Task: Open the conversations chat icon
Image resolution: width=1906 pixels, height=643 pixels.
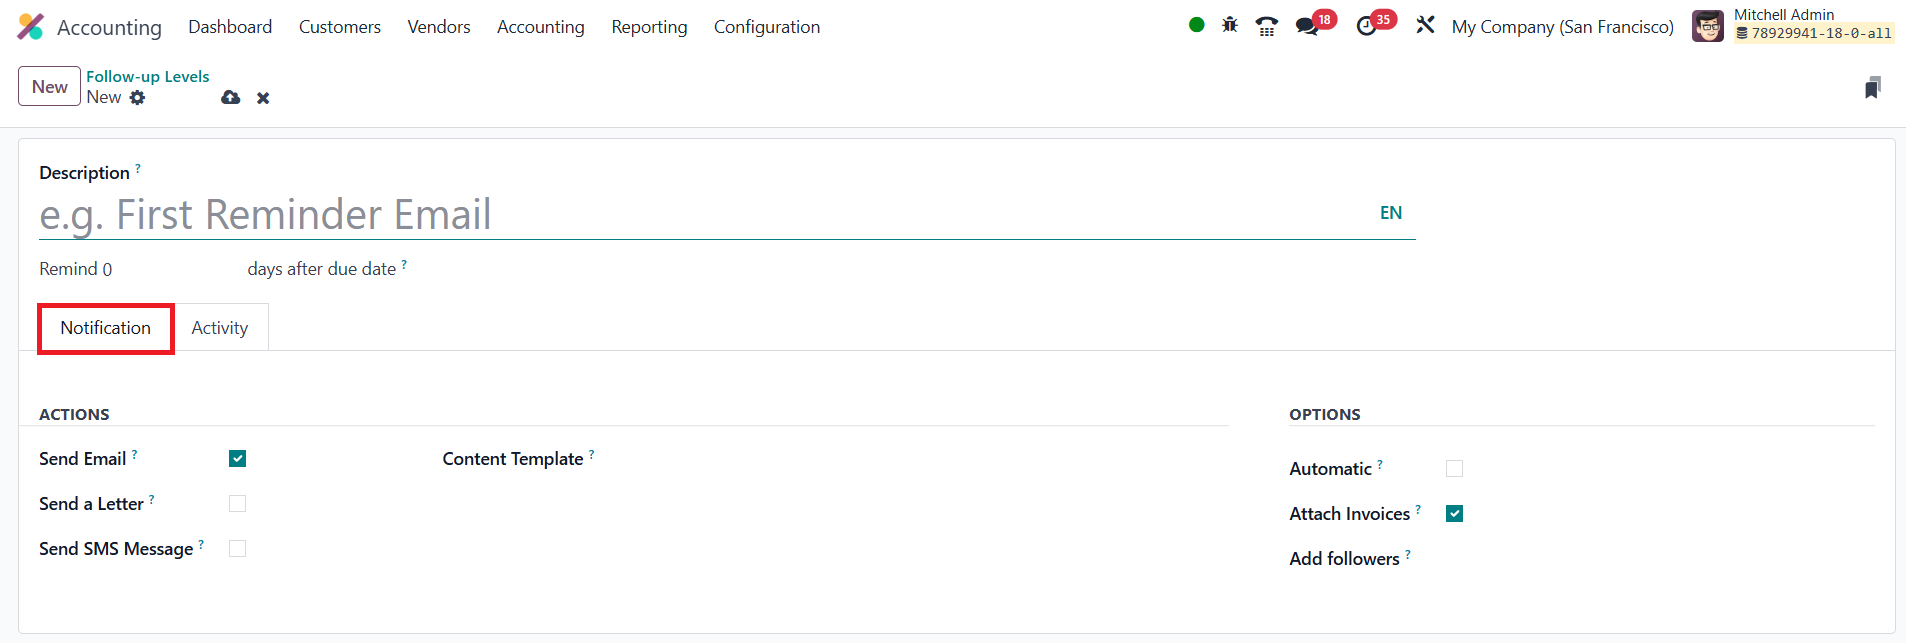Action: pyautogui.click(x=1307, y=26)
